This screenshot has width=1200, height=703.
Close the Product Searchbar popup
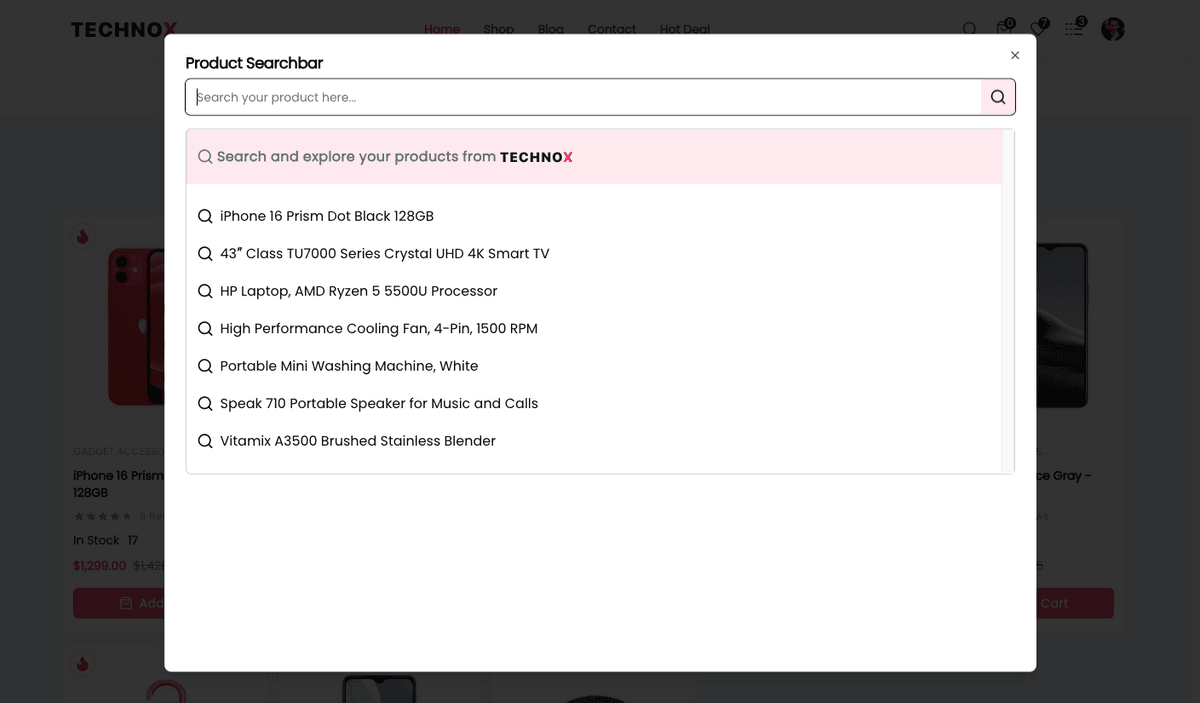coord(1015,55)
